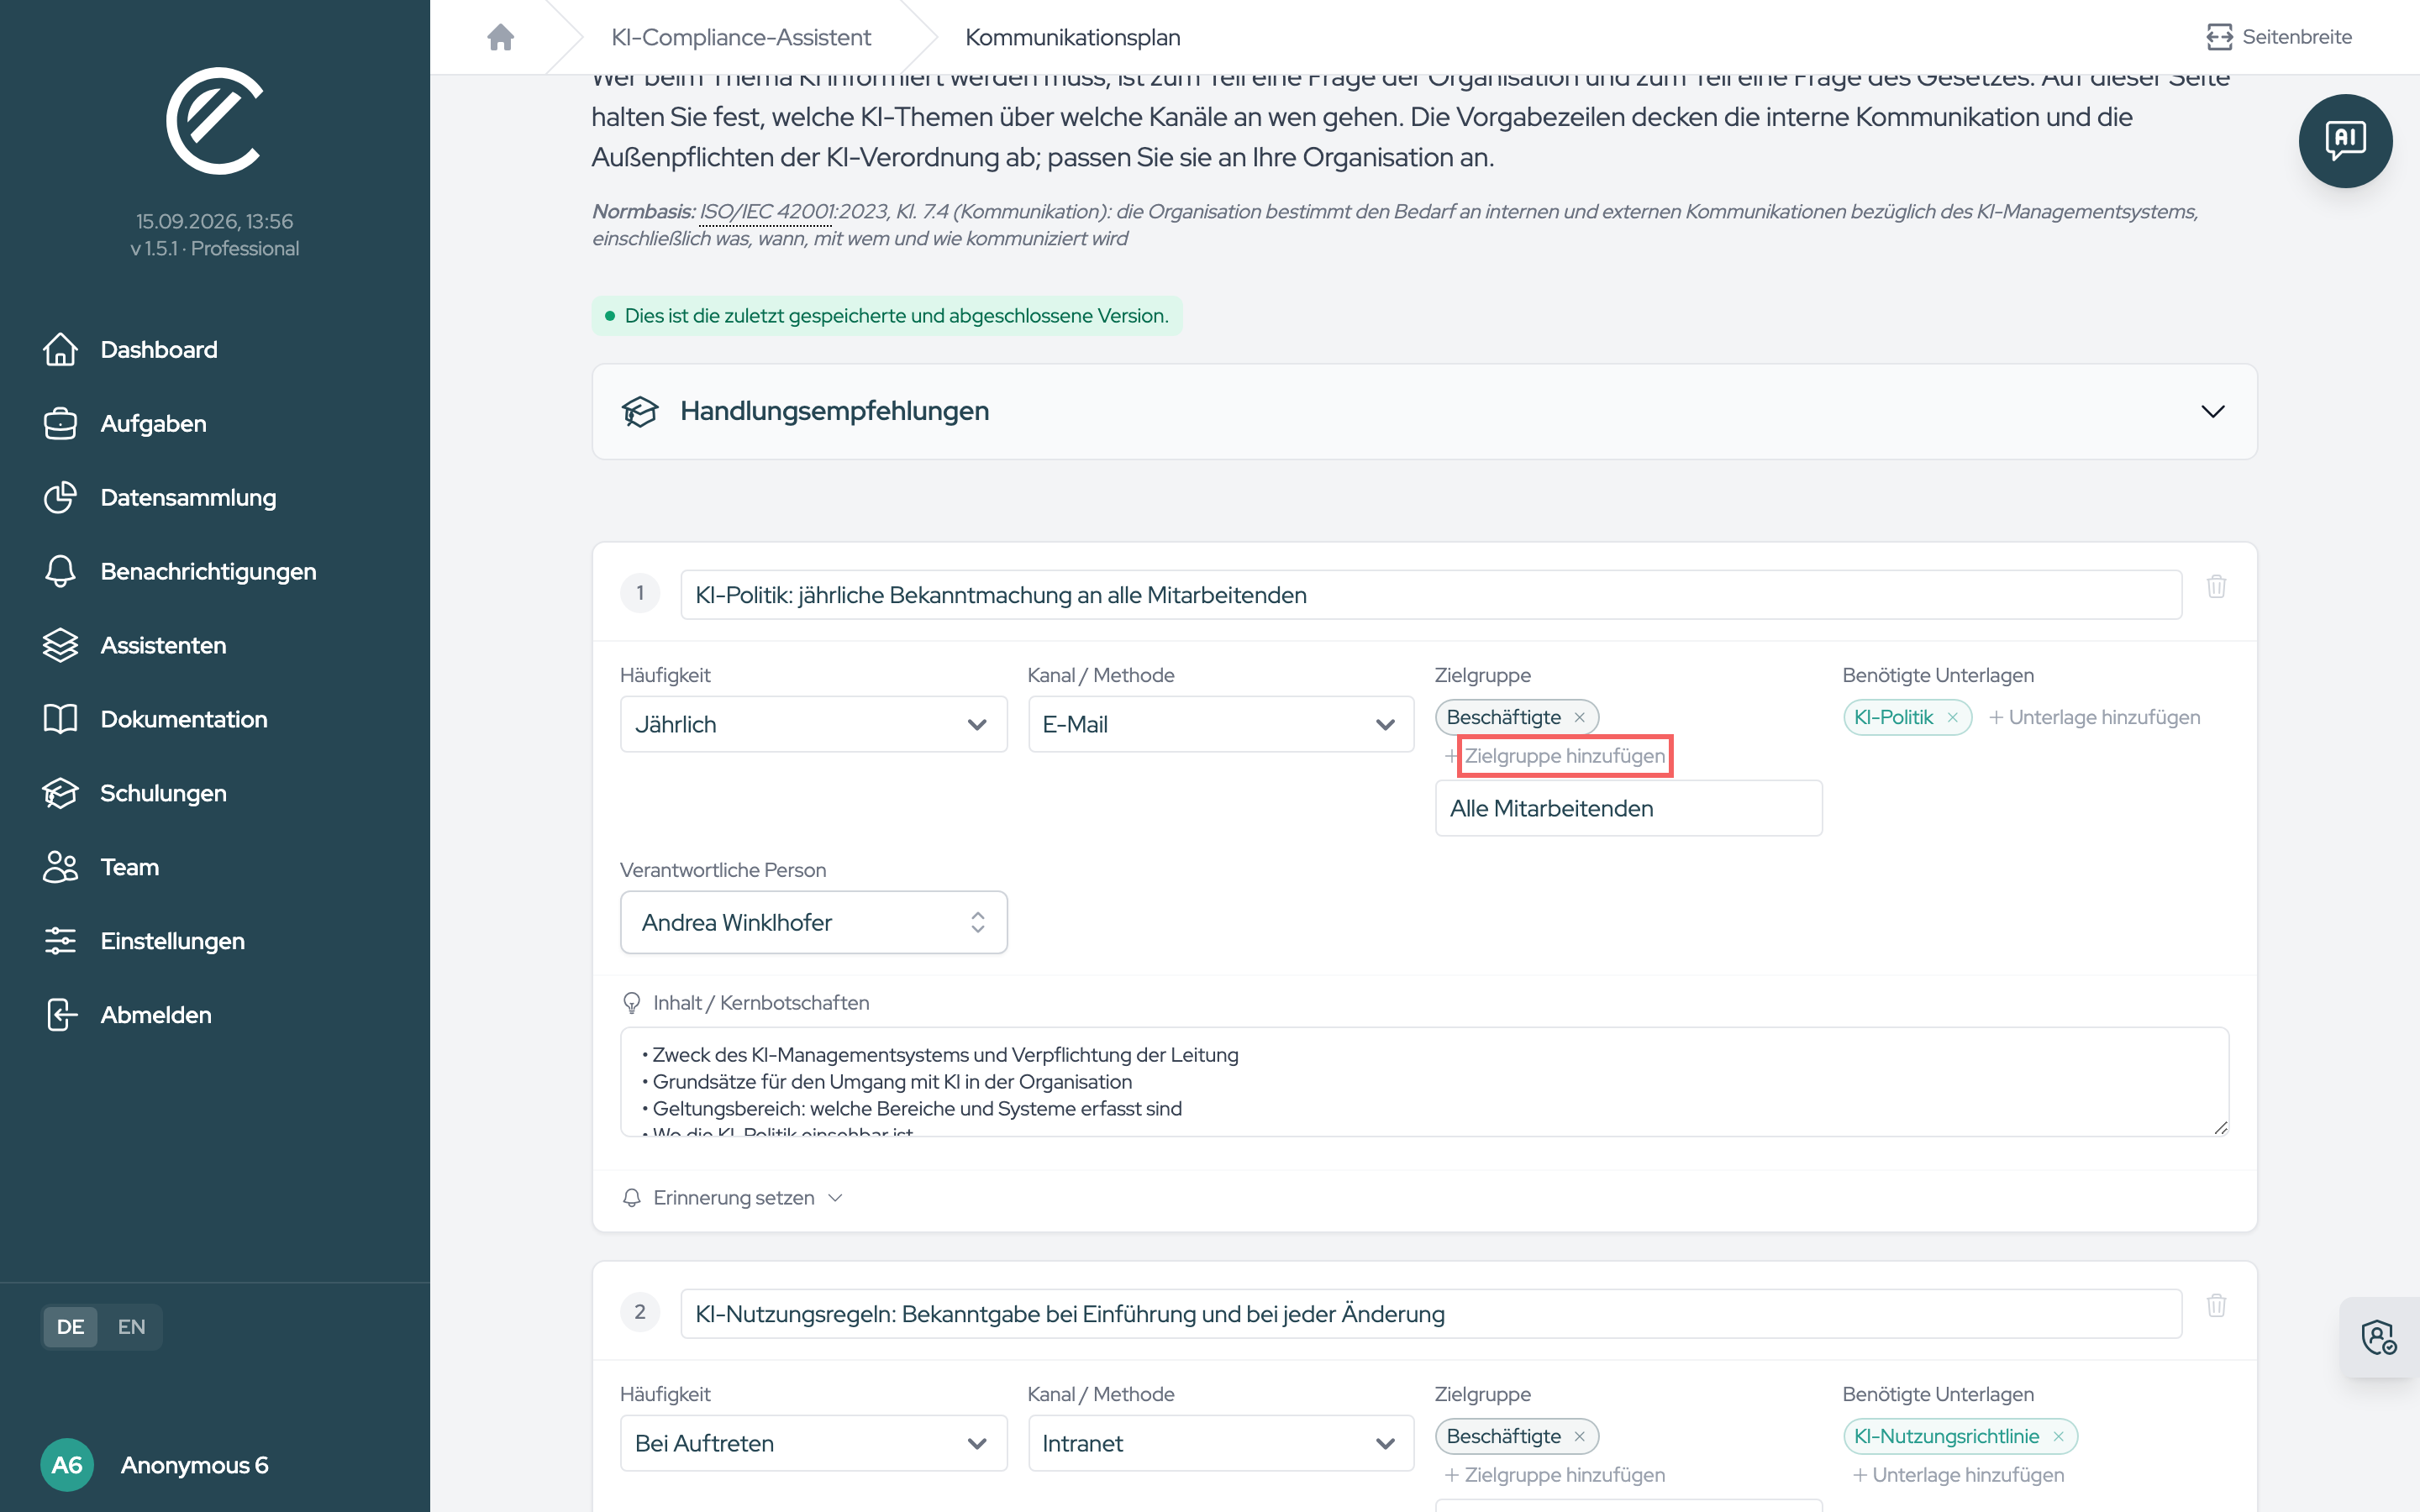
Task: Switch language to EN
Action: [x=131, y=1327]
